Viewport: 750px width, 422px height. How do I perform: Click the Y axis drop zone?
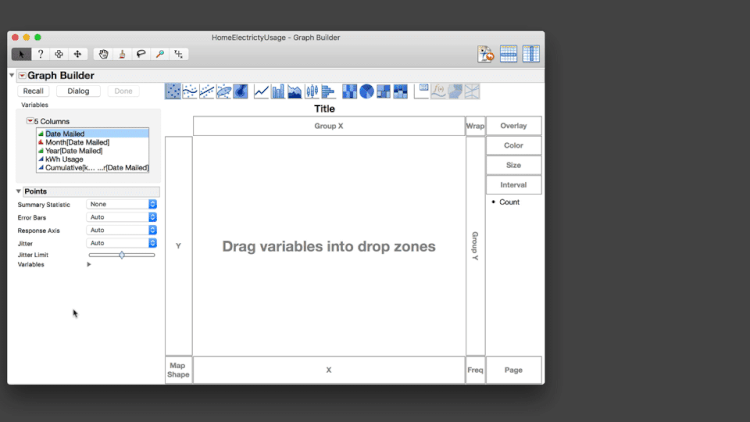pos(178,246)
